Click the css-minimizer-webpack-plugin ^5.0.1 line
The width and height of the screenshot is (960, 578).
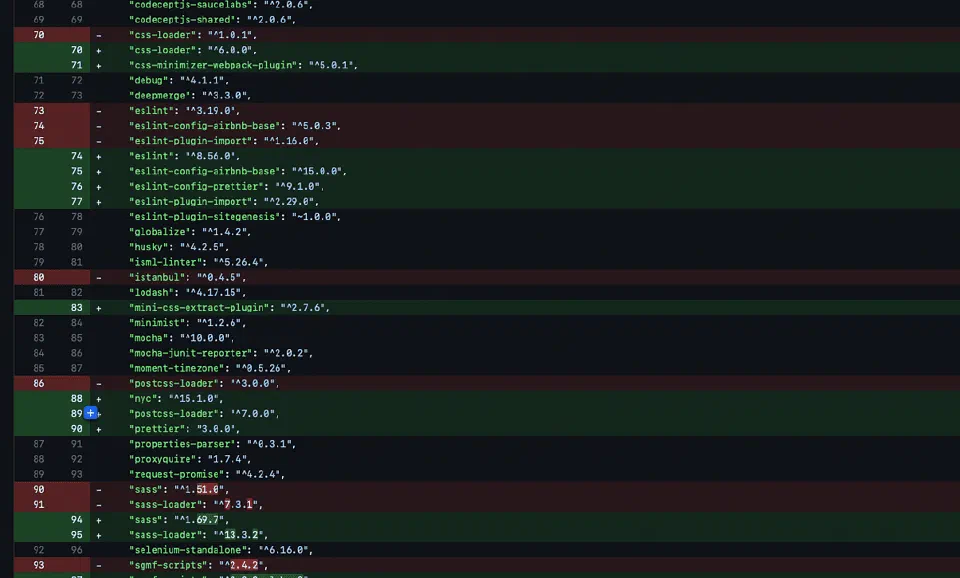click(487, 65)
